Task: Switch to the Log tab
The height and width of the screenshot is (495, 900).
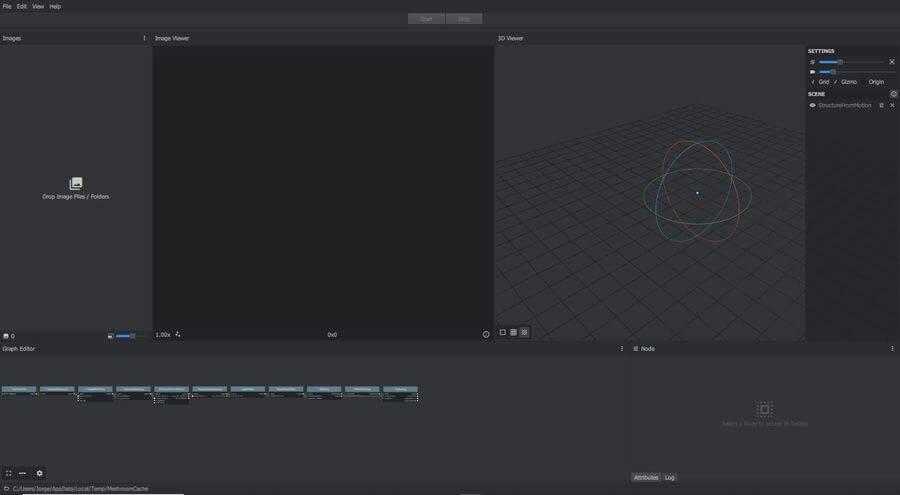Action: click(x=669, y=477)
